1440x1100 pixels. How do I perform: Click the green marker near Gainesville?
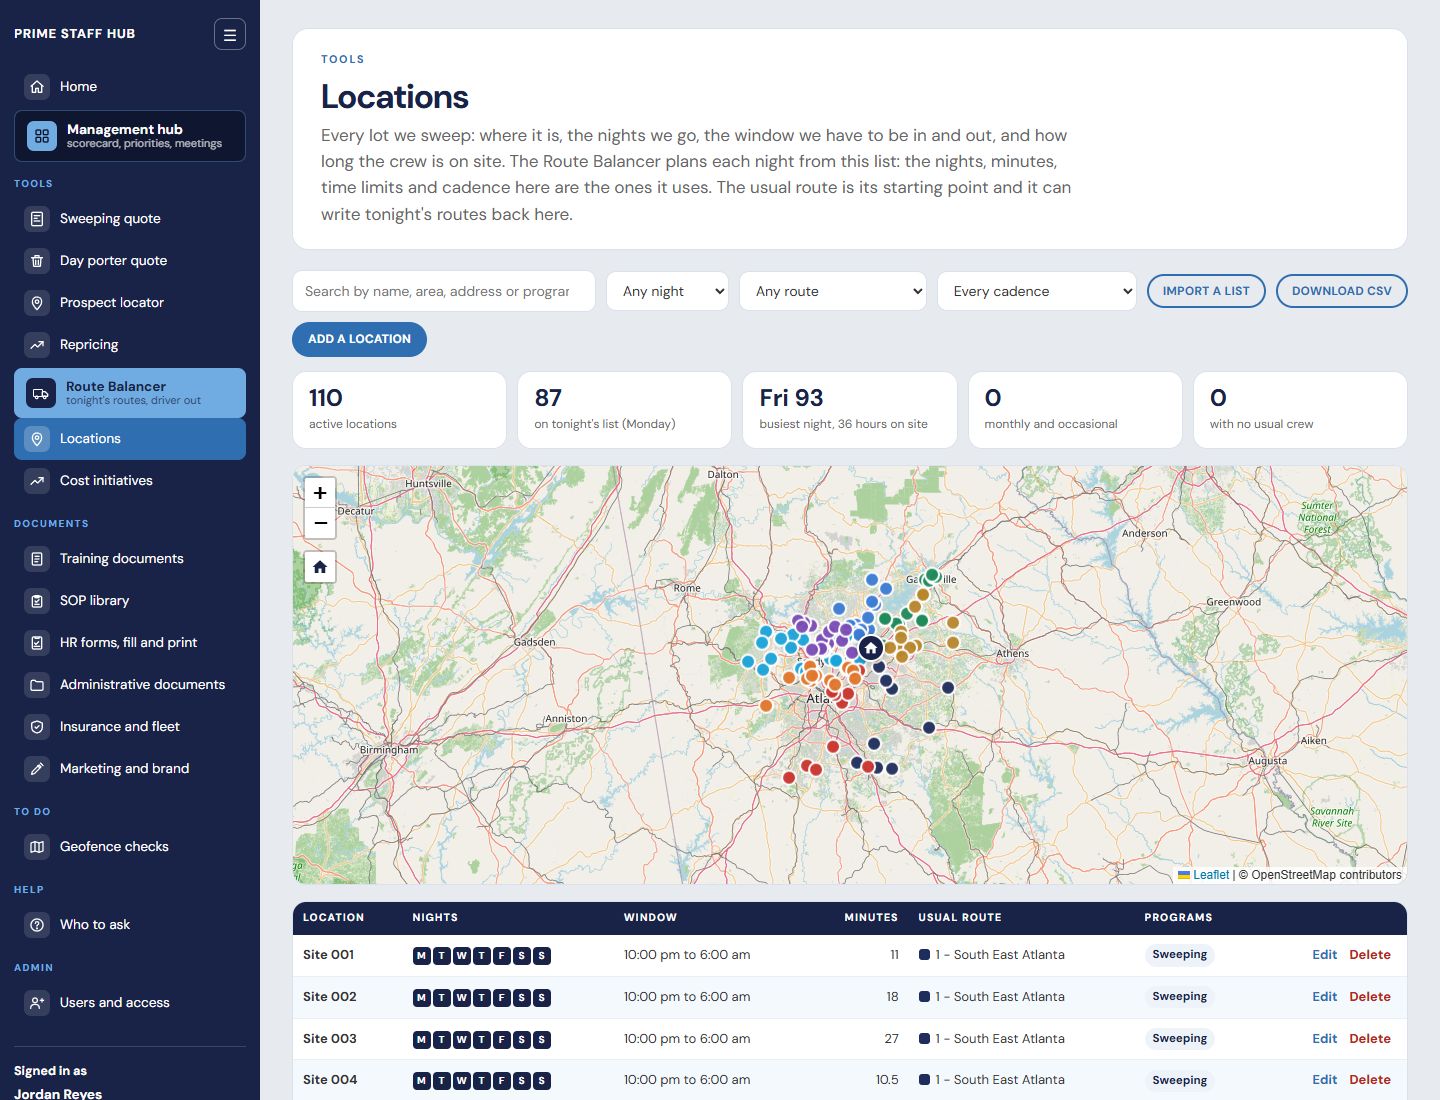coord(932,575)
